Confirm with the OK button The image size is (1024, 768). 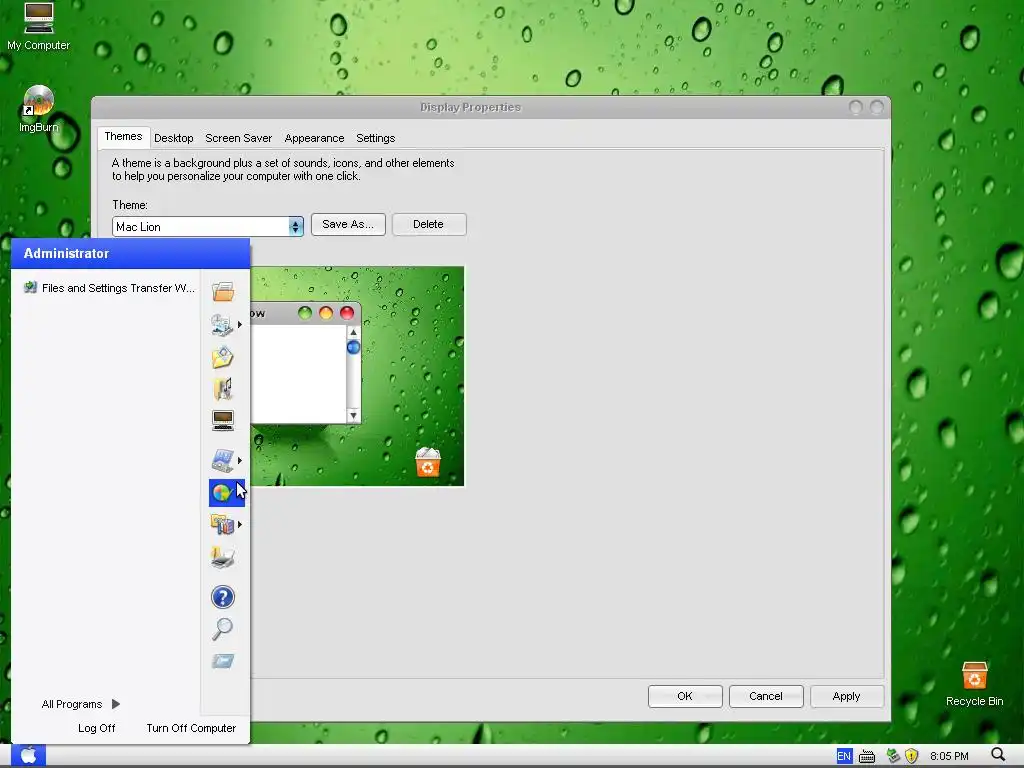pos(685,696)
